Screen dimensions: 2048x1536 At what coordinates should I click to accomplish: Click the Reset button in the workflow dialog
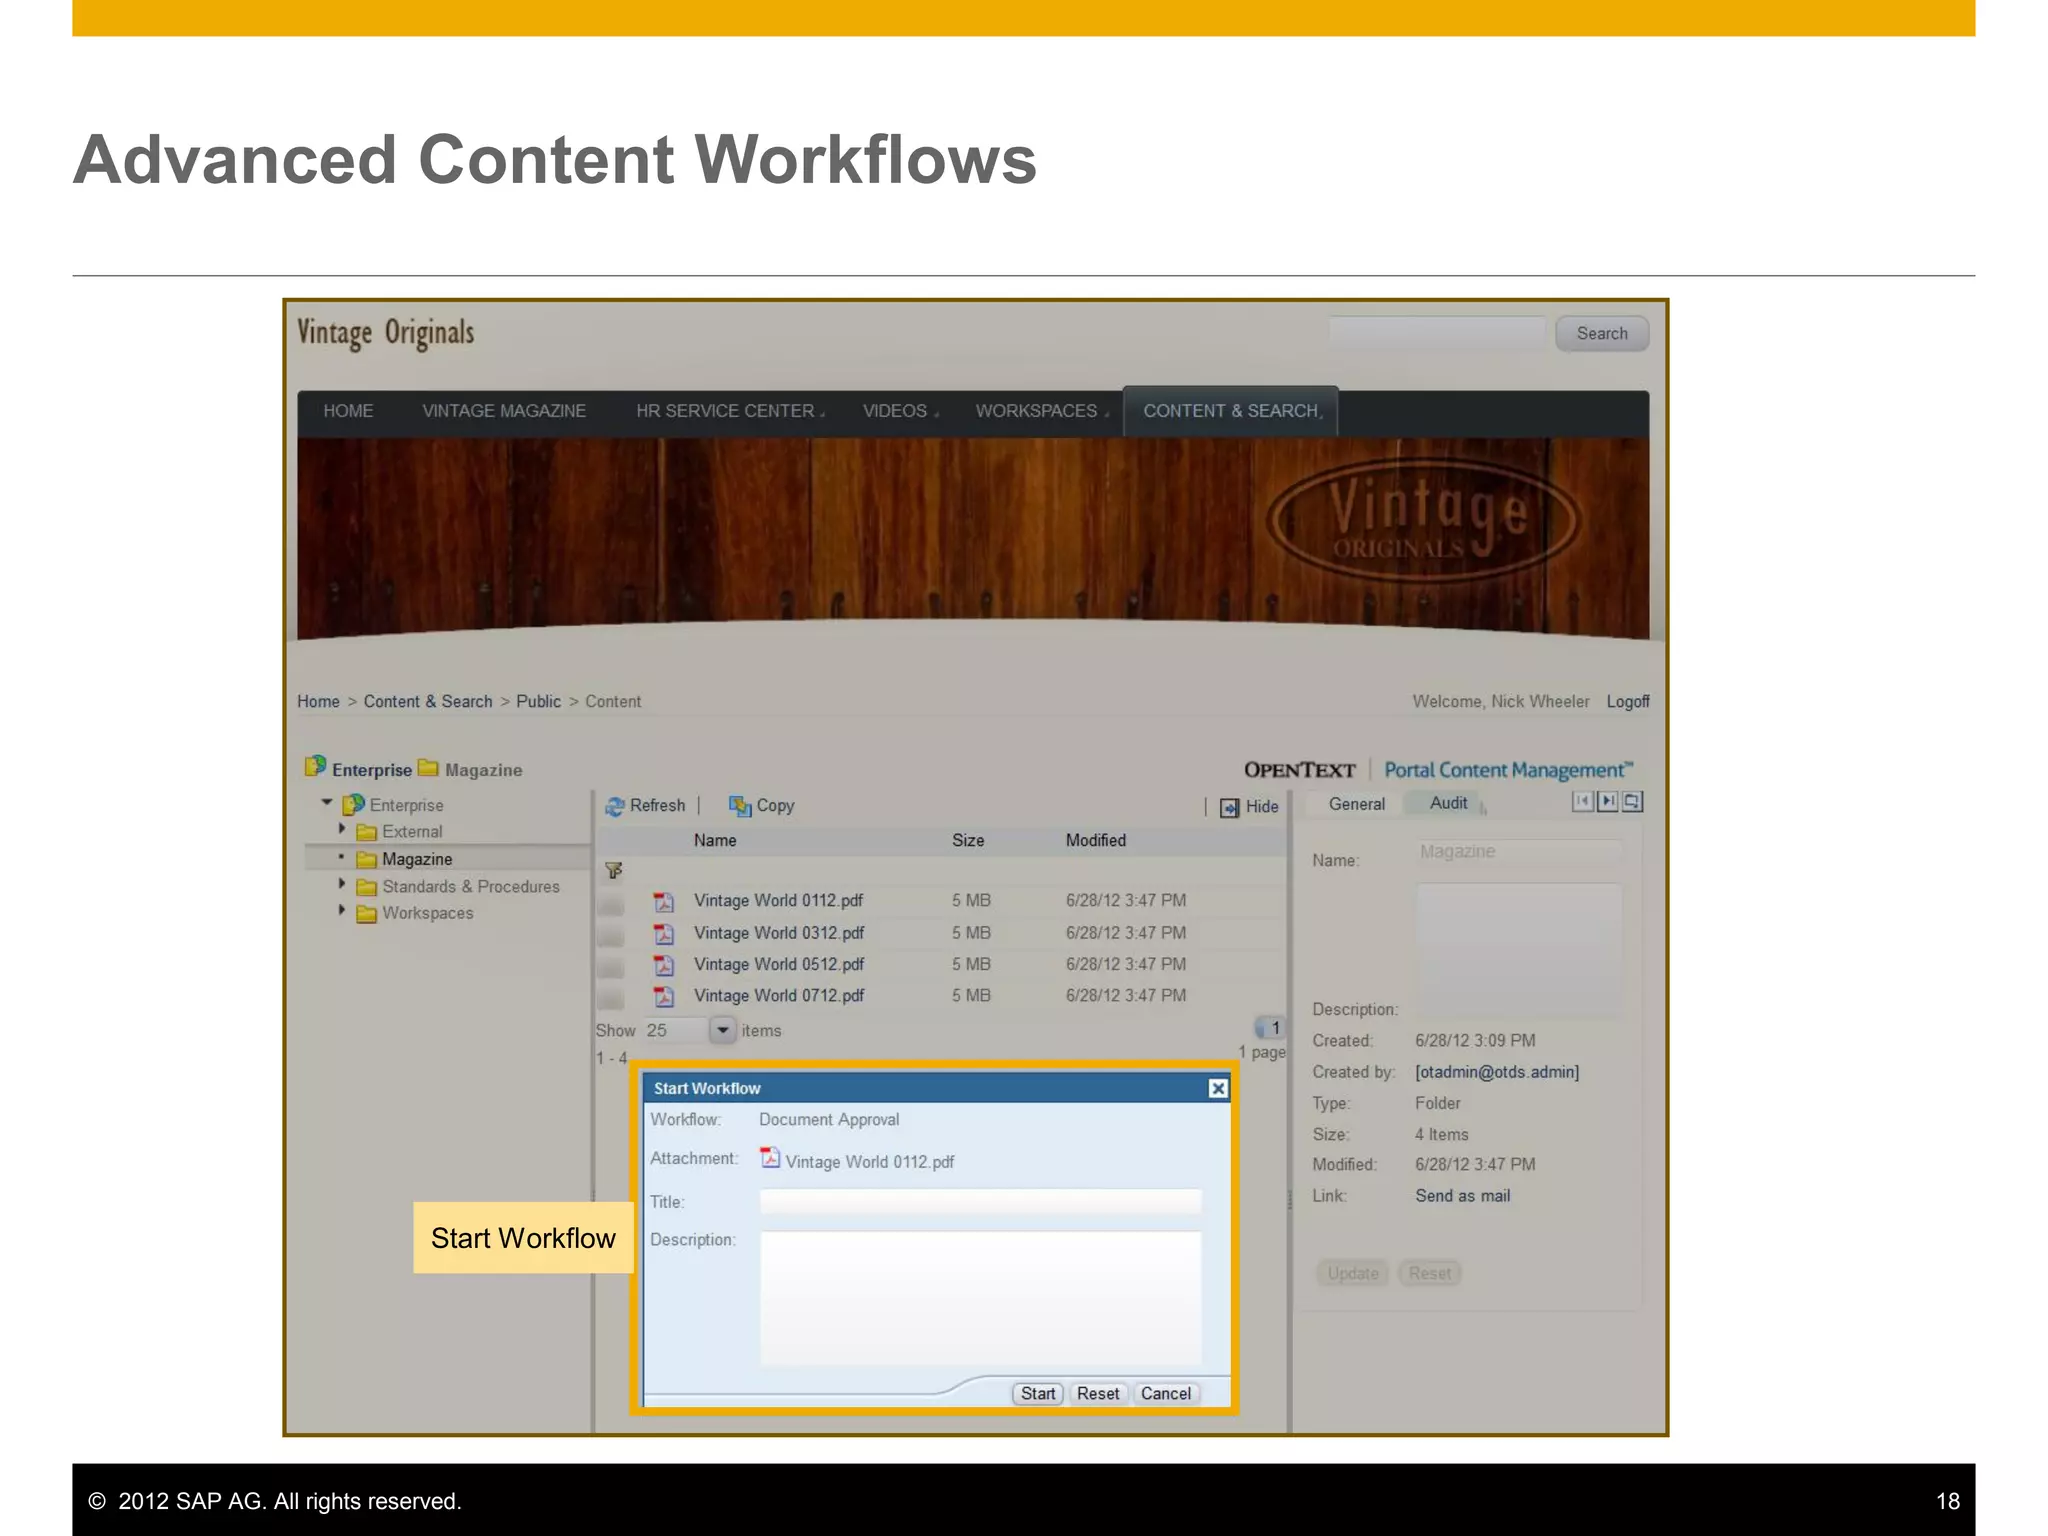tap(1098, 1394)
